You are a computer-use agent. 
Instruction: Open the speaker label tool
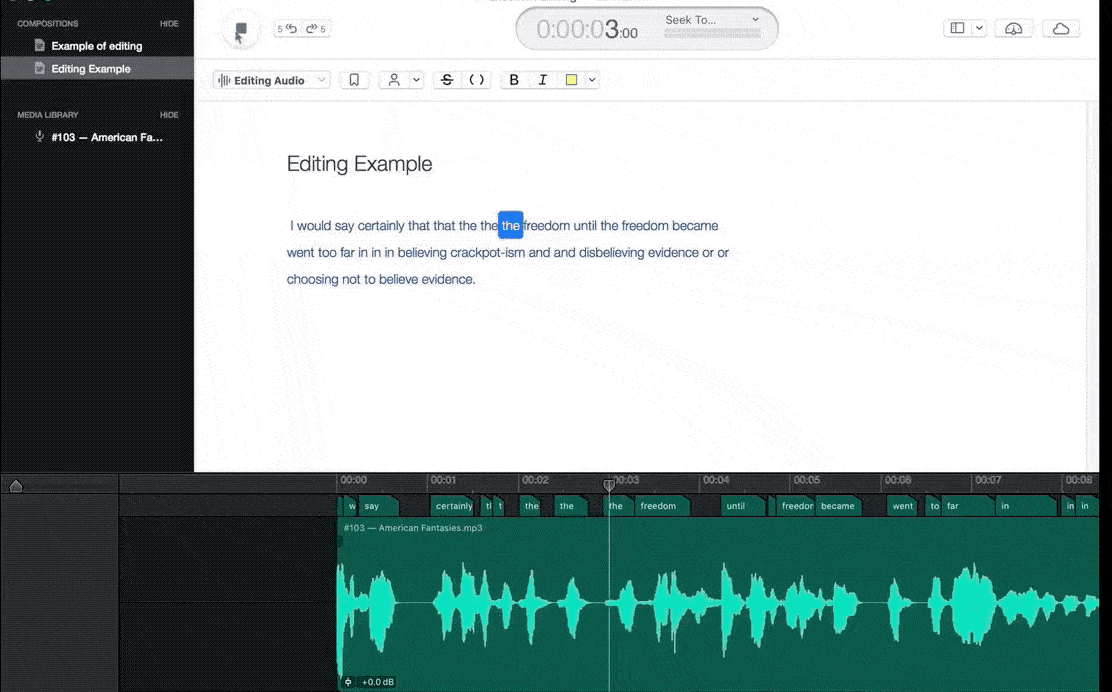[x=395, y=79]
